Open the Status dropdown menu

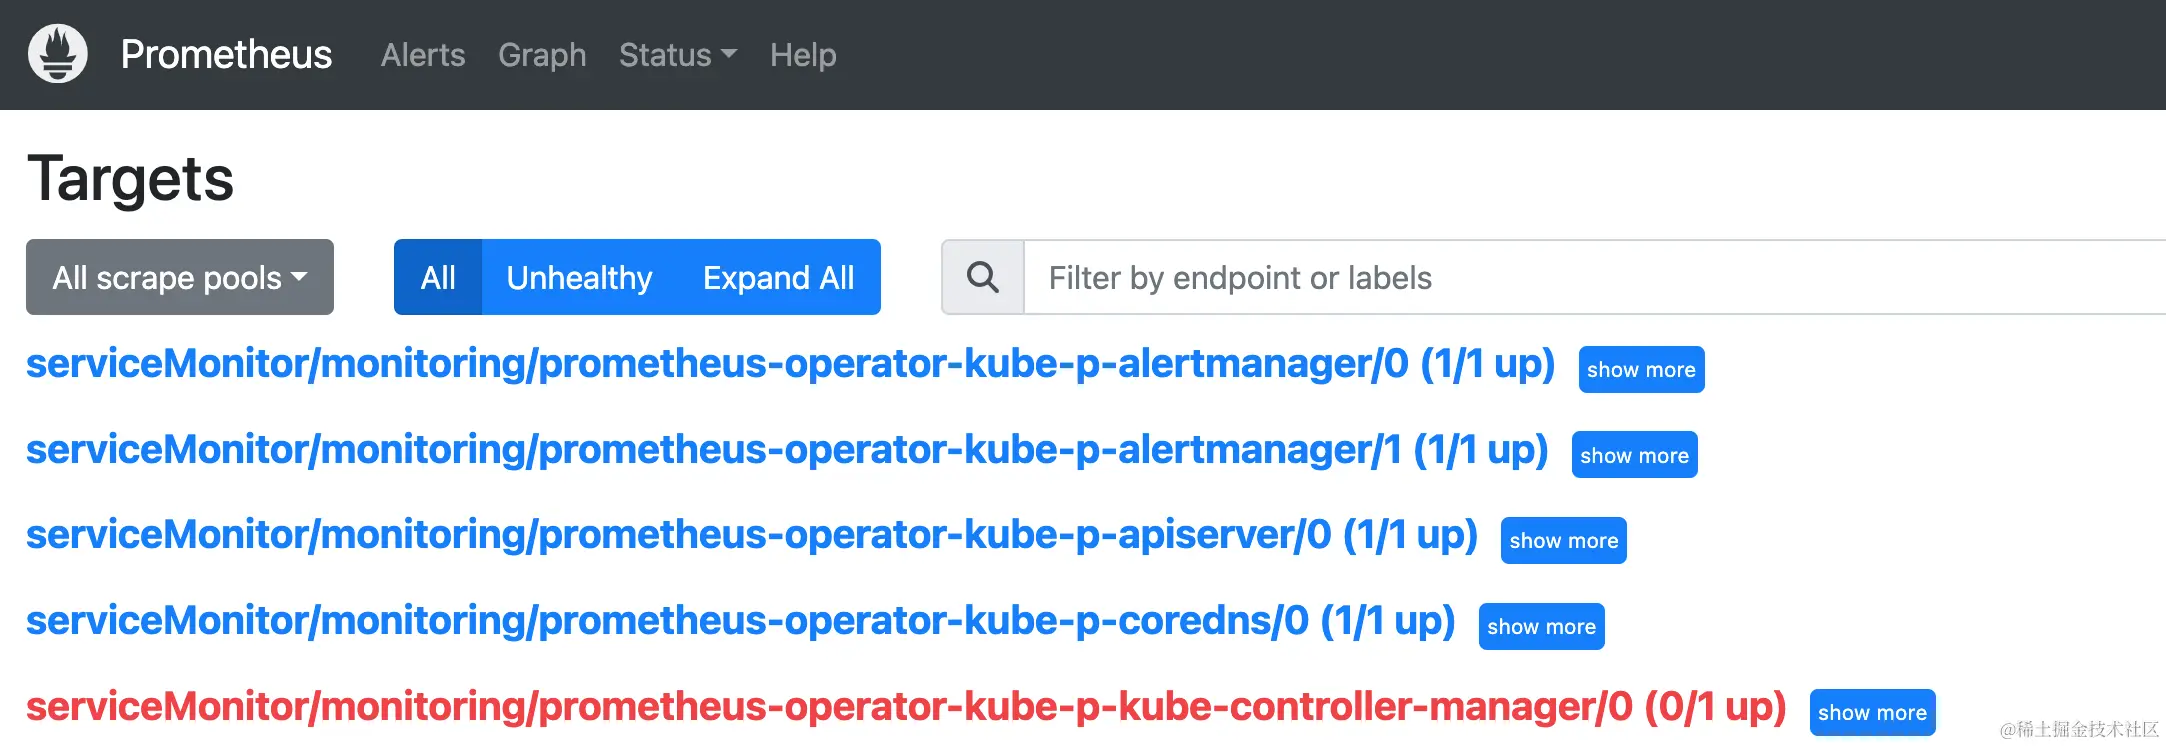tap(677, 55)
